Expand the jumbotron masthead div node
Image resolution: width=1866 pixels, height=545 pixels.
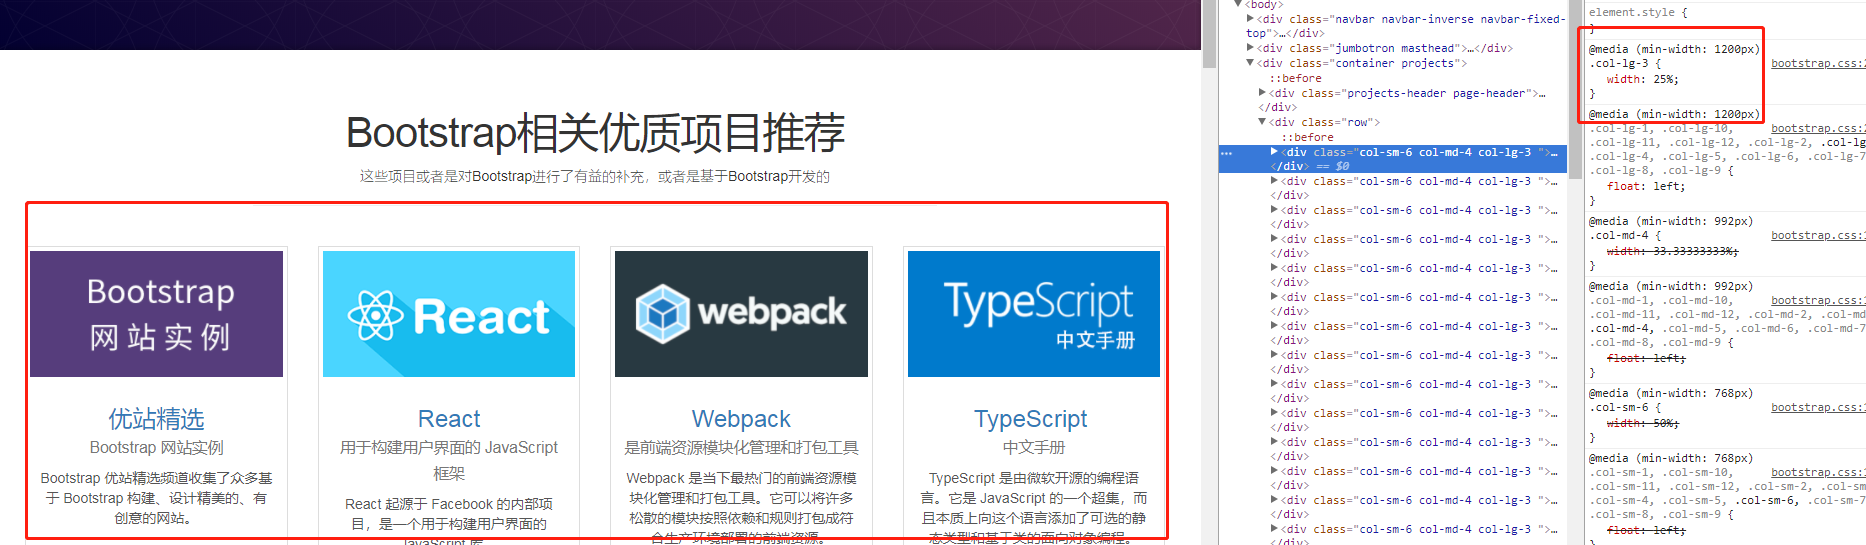coord(1250,48)
